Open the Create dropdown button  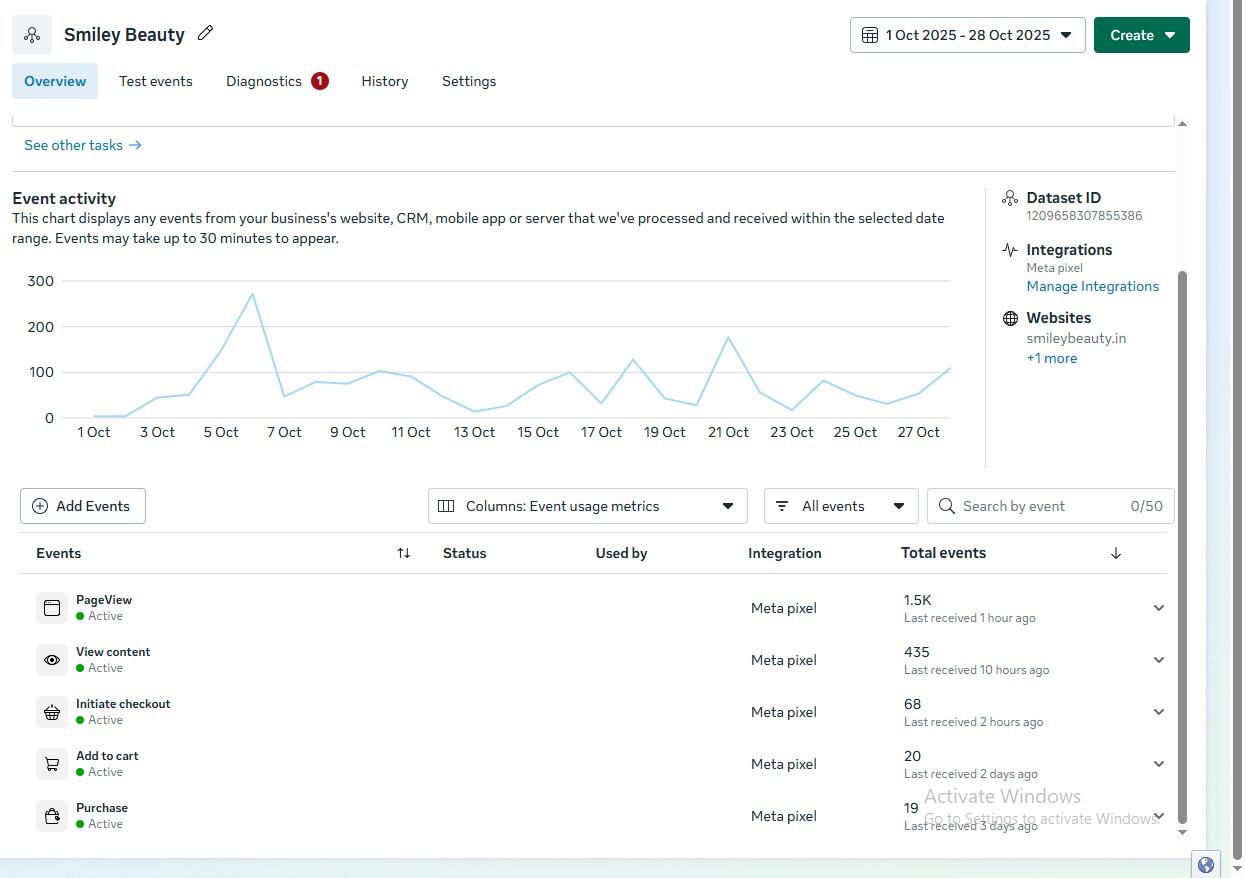pyautogui.click(x=1141, y=35)
